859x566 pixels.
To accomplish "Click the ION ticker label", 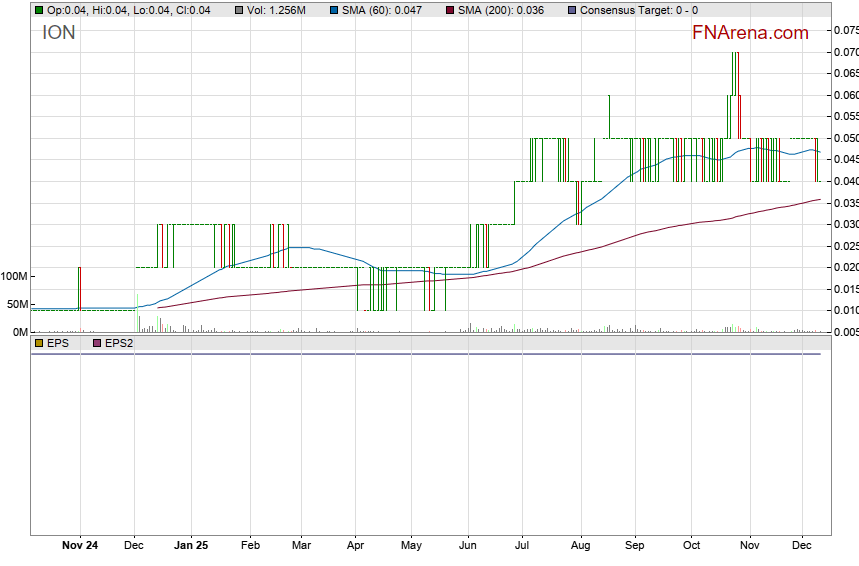I will tap(58, 33).
